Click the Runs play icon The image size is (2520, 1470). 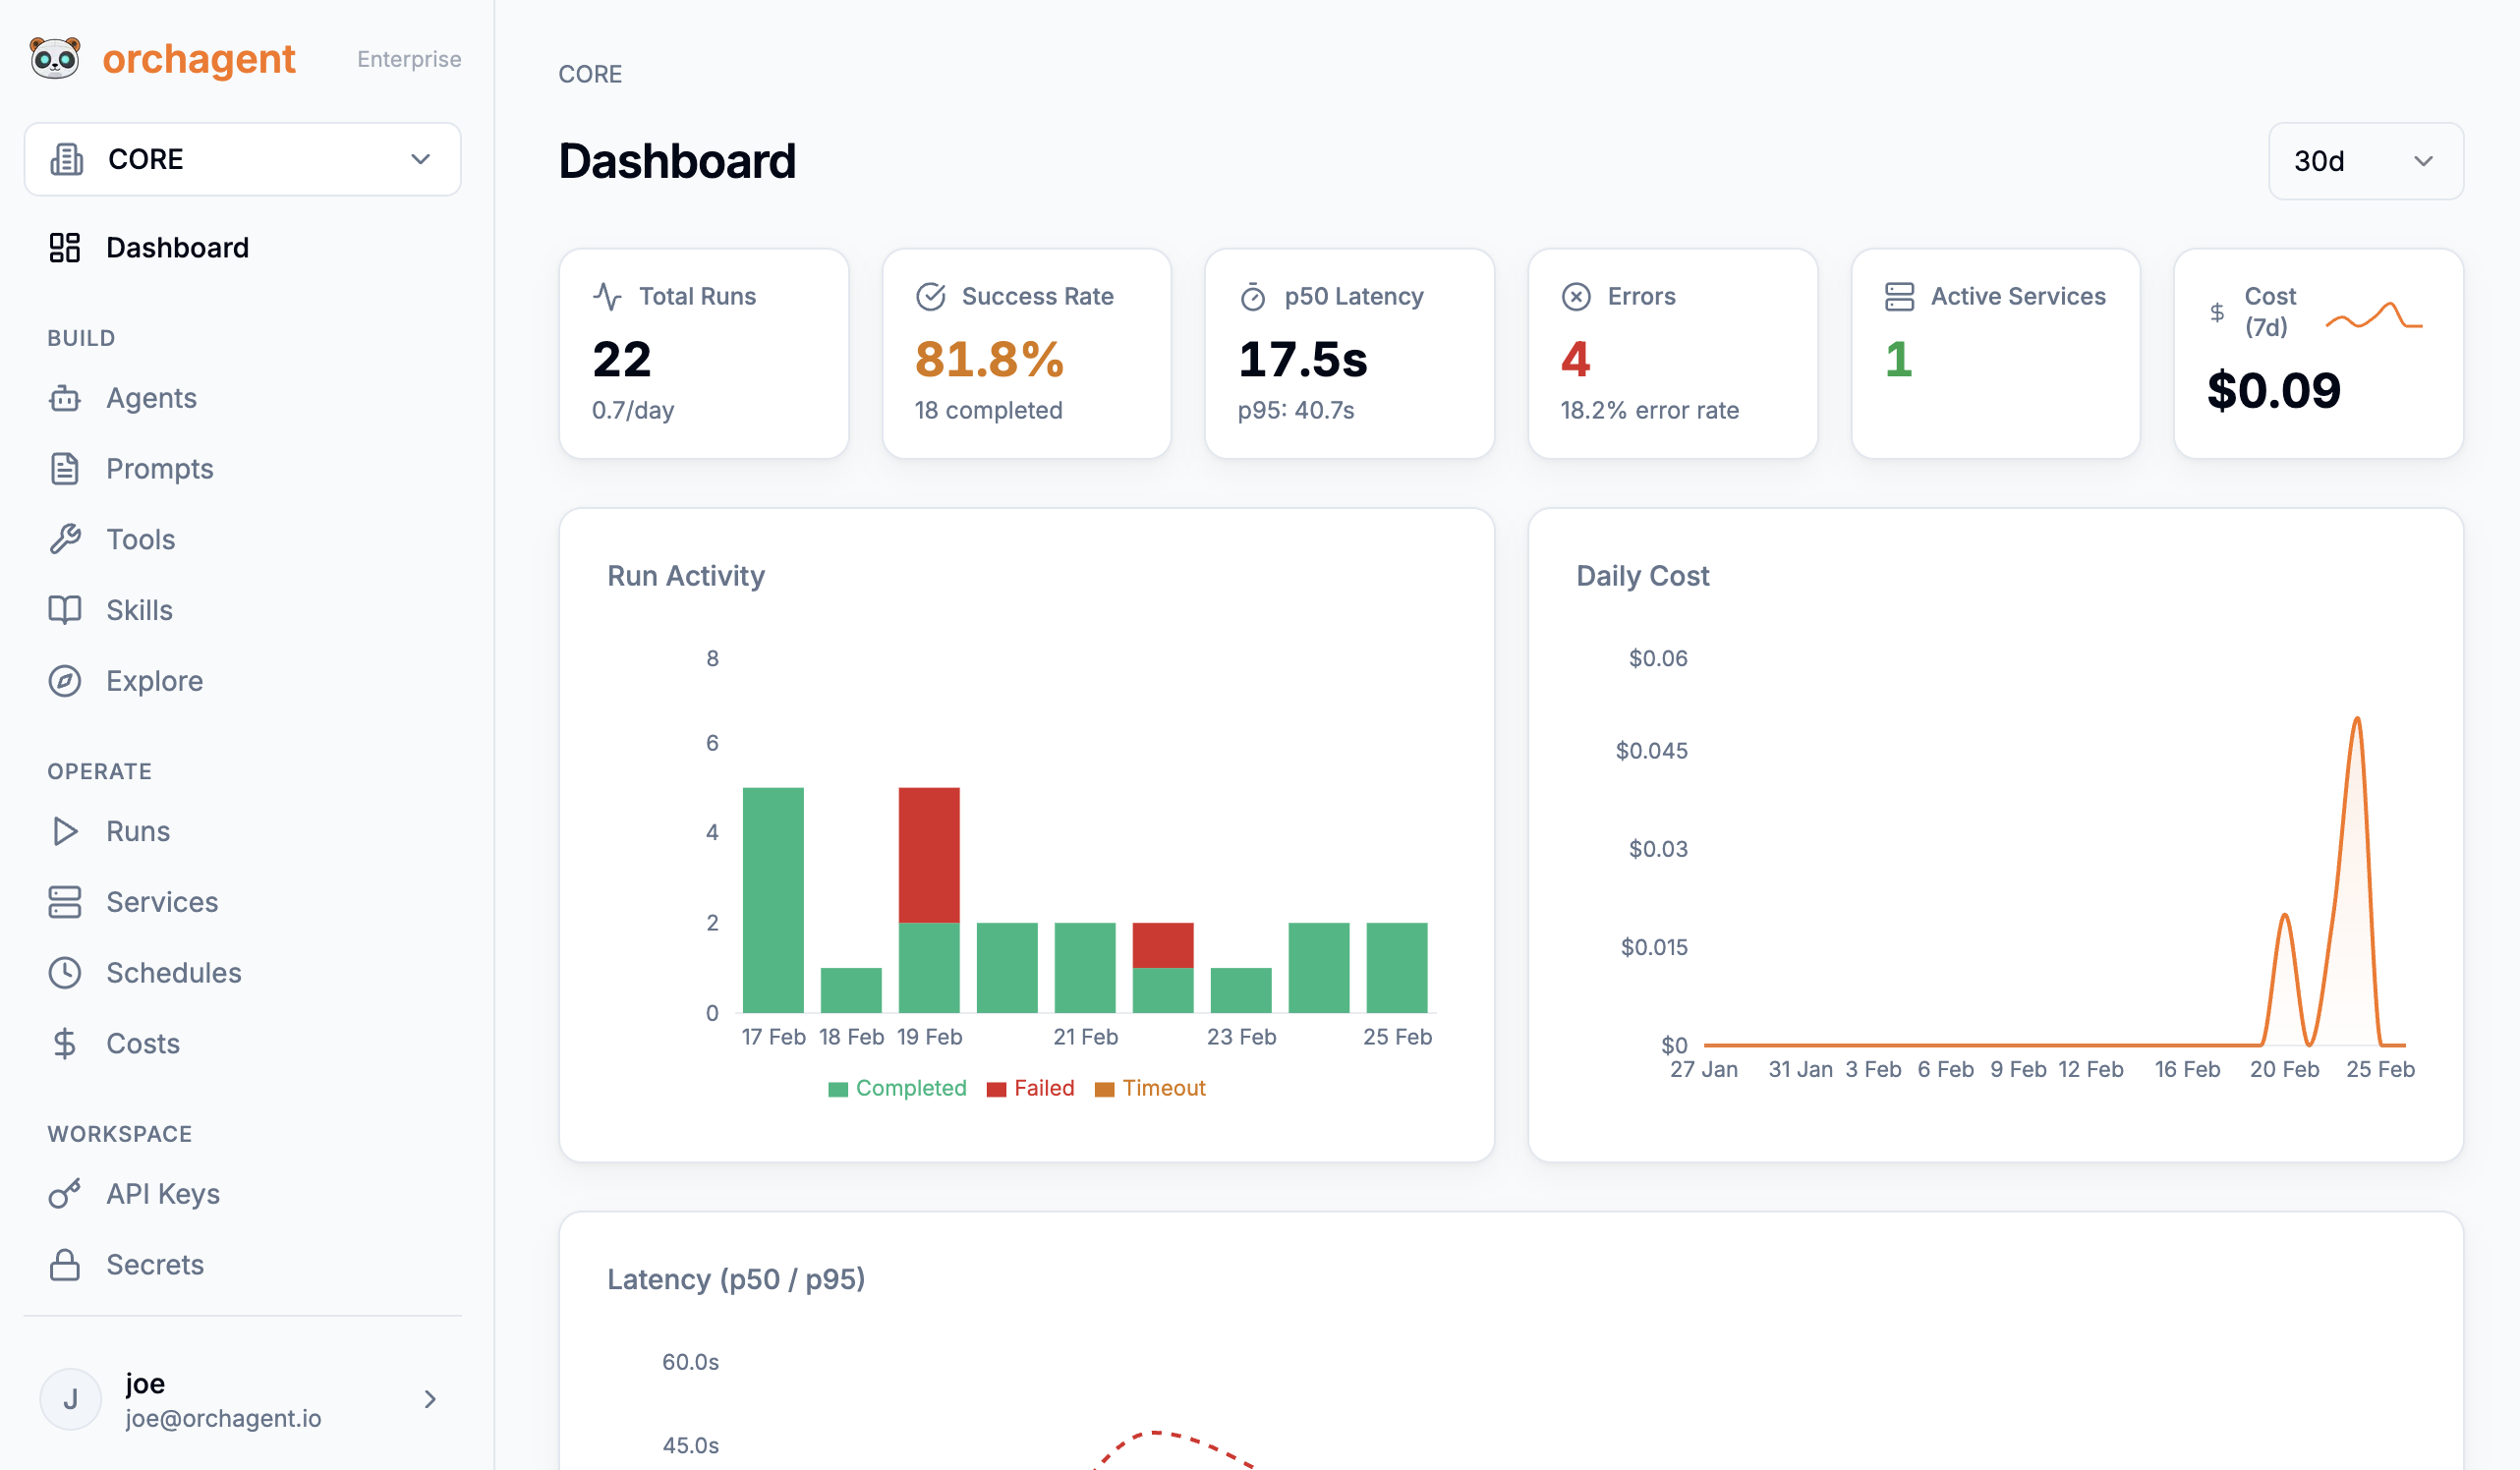[x=65, y=831]
